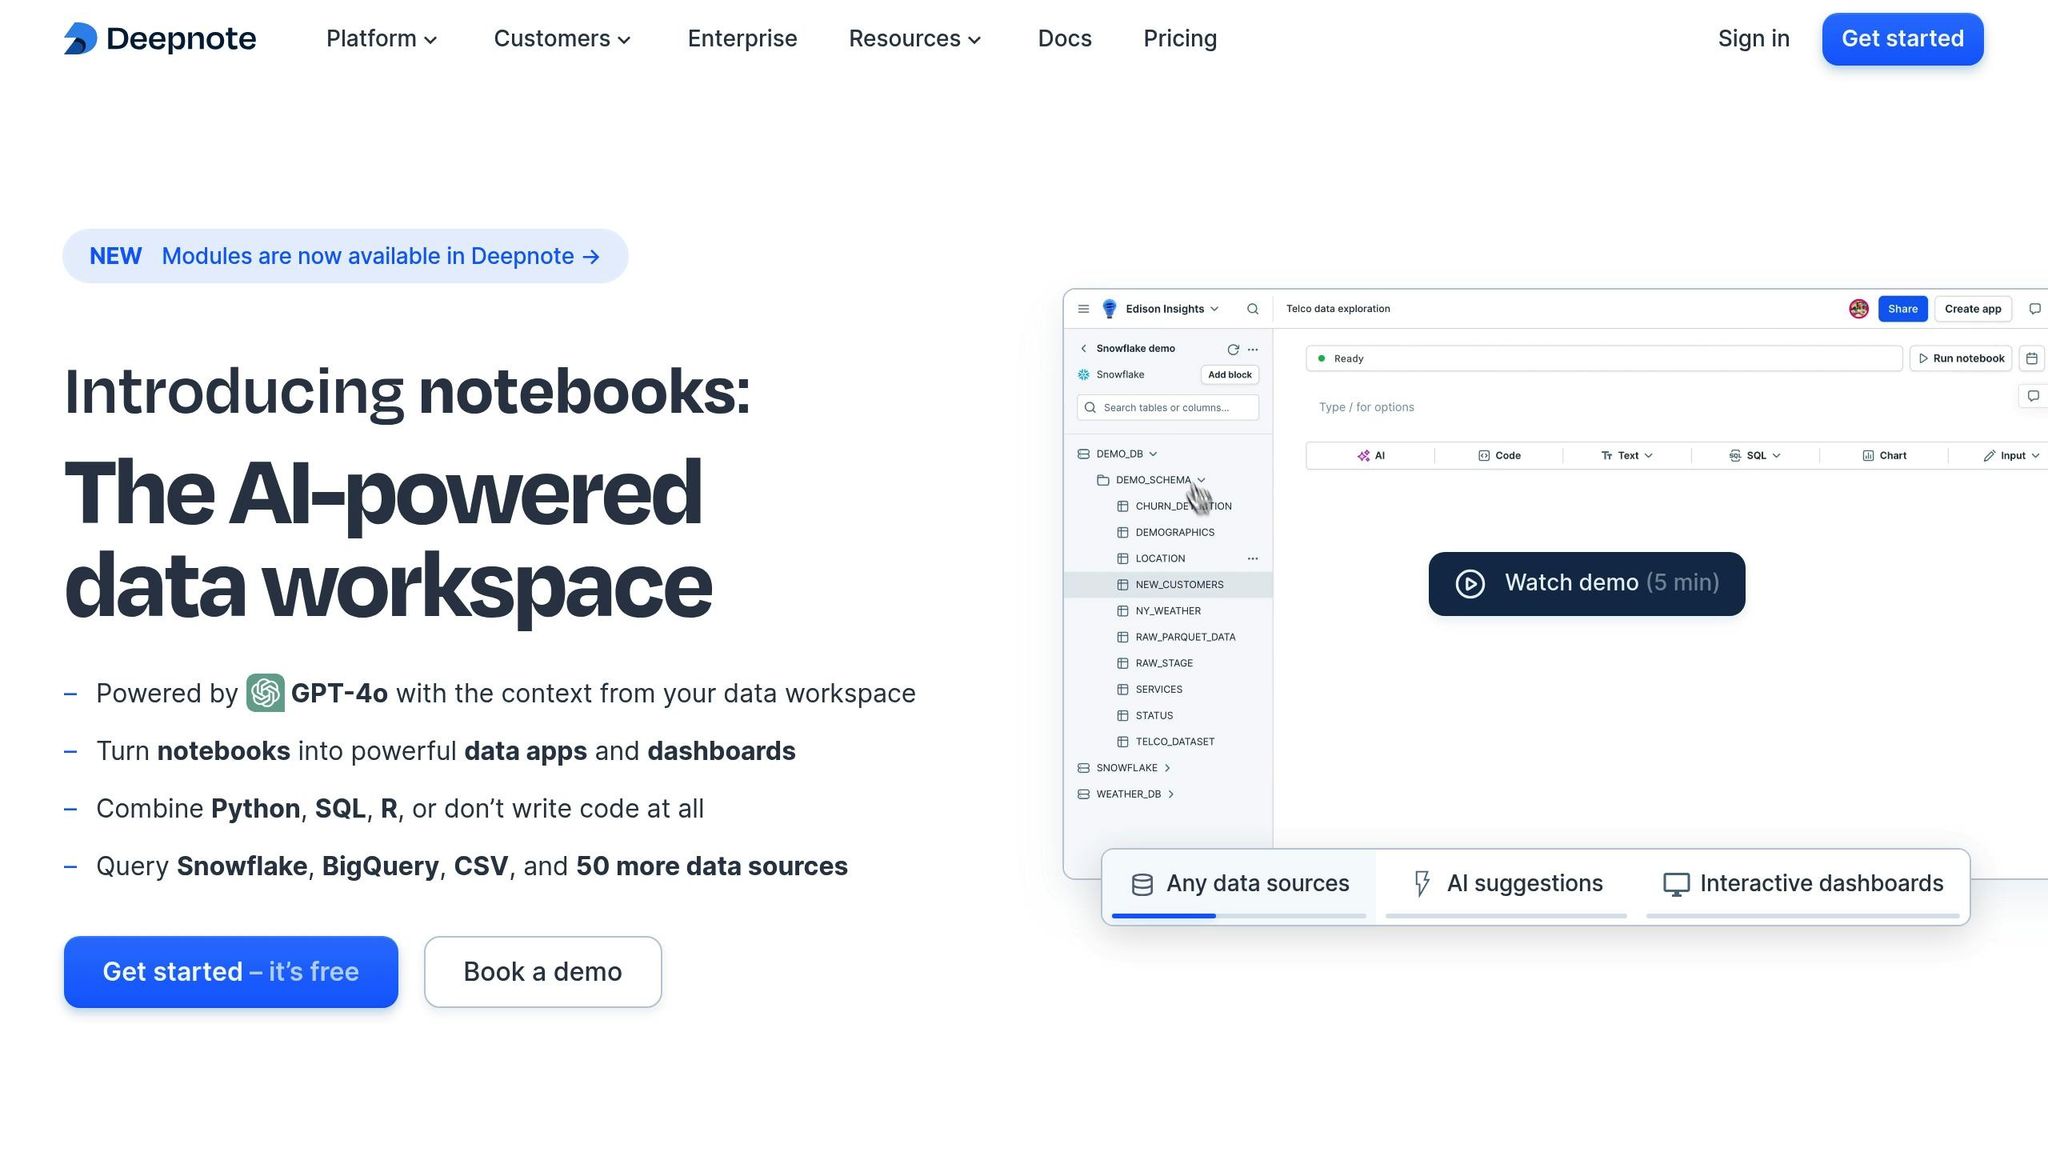Open the more options menu for Snowflake demo
Image resolution: width=2048 pixels, height=1152 pixels.
point(1253,350)
